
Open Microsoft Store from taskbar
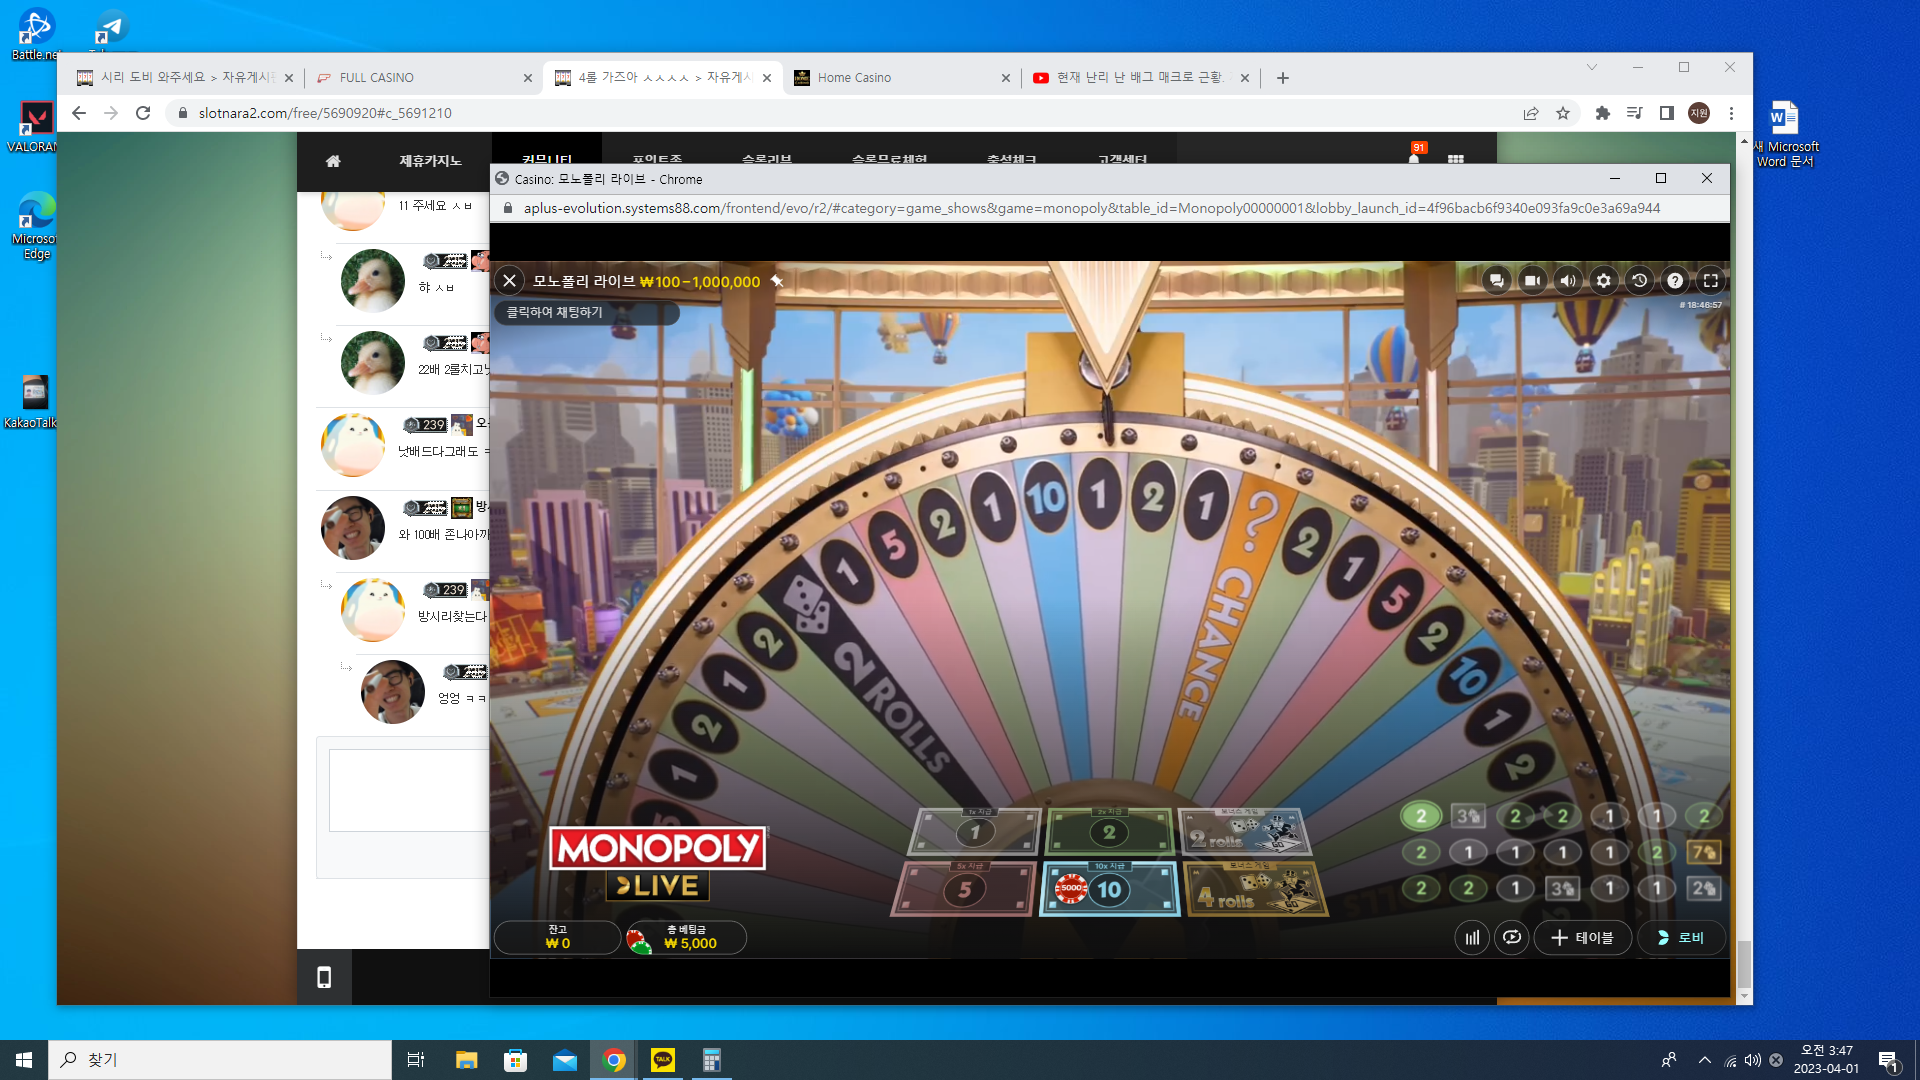point(516,1060)
